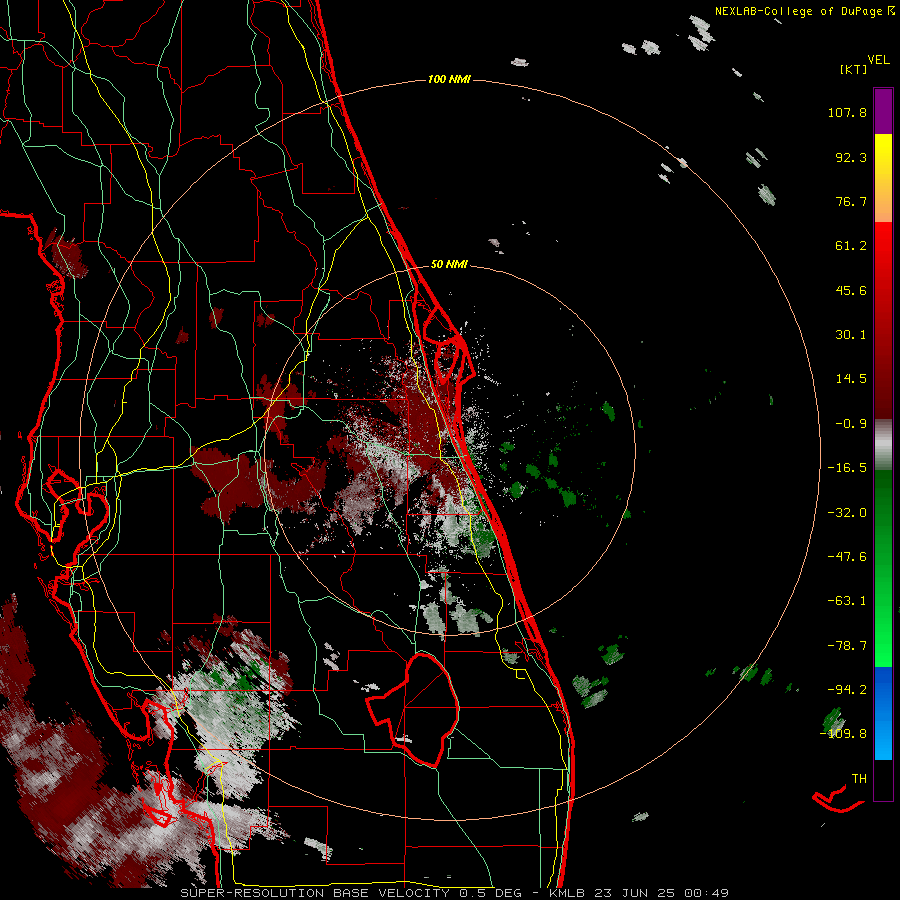Click the 61.2 velocity scale value
900x900 pixels.
click(851, 246)
